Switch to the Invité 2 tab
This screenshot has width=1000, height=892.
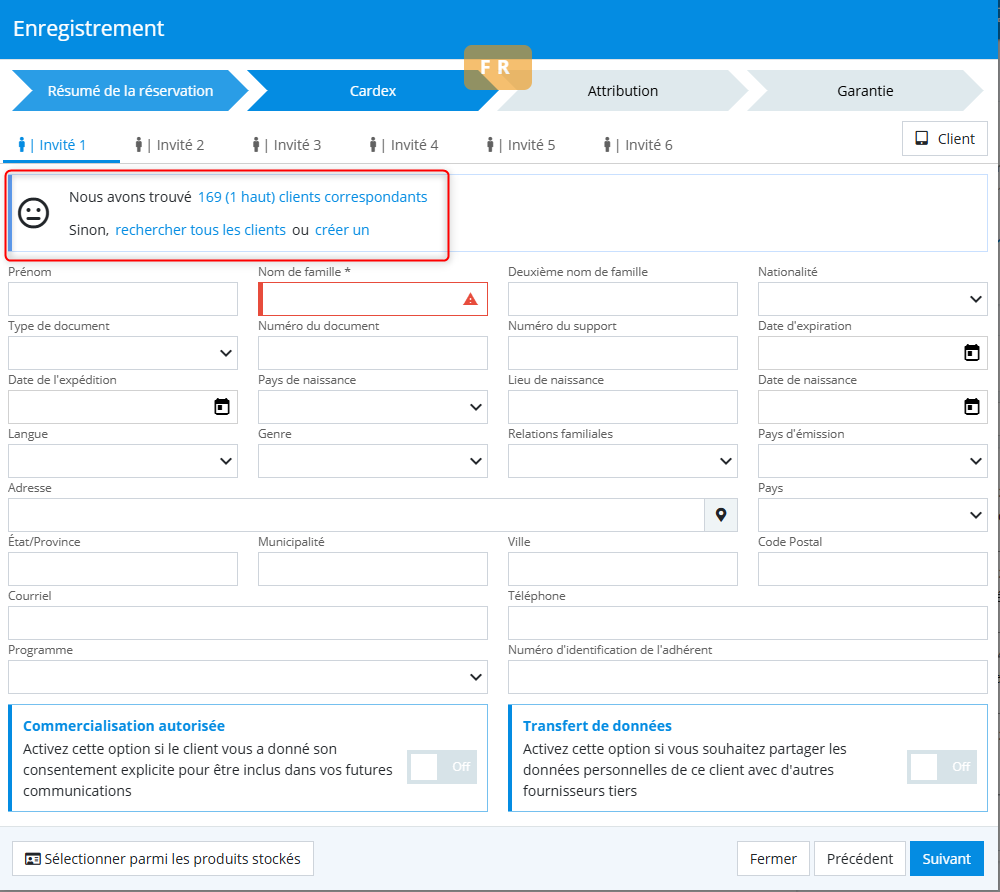click(x=170, y=145)
